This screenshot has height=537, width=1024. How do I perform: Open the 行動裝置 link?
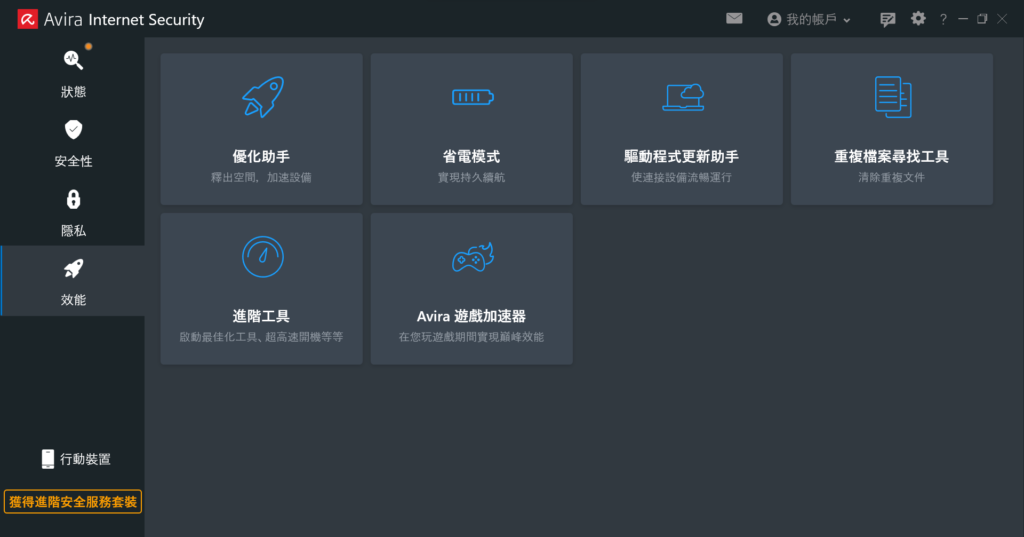click(x=86, y=459)
